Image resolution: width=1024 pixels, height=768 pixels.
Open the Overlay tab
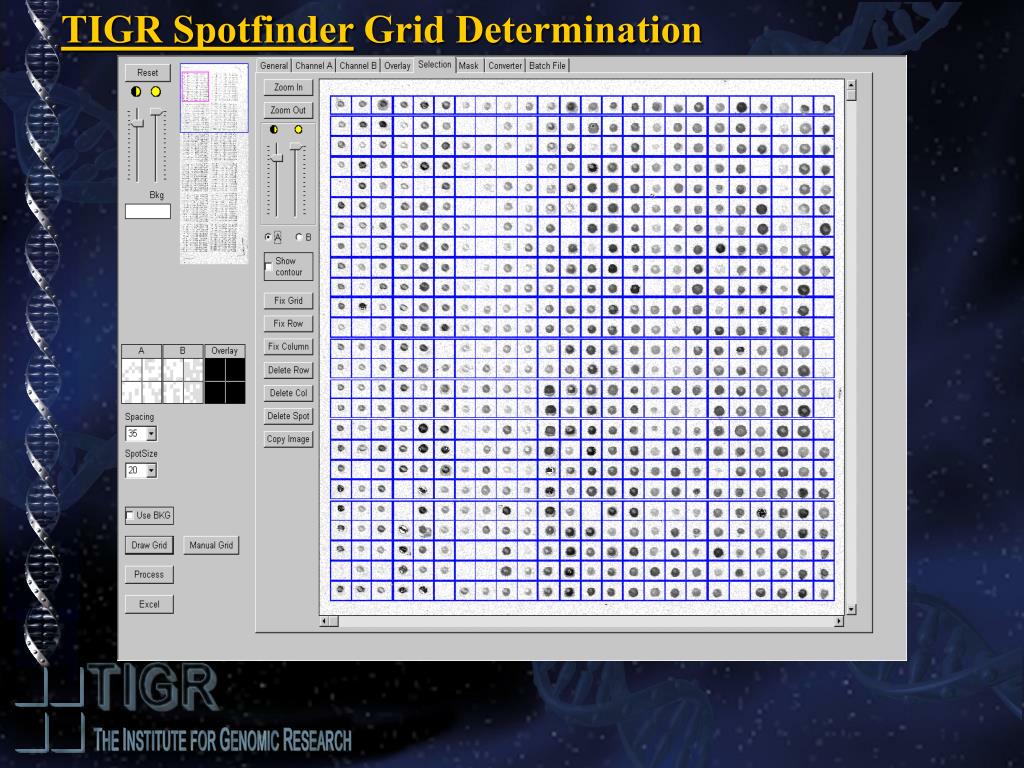397,65
